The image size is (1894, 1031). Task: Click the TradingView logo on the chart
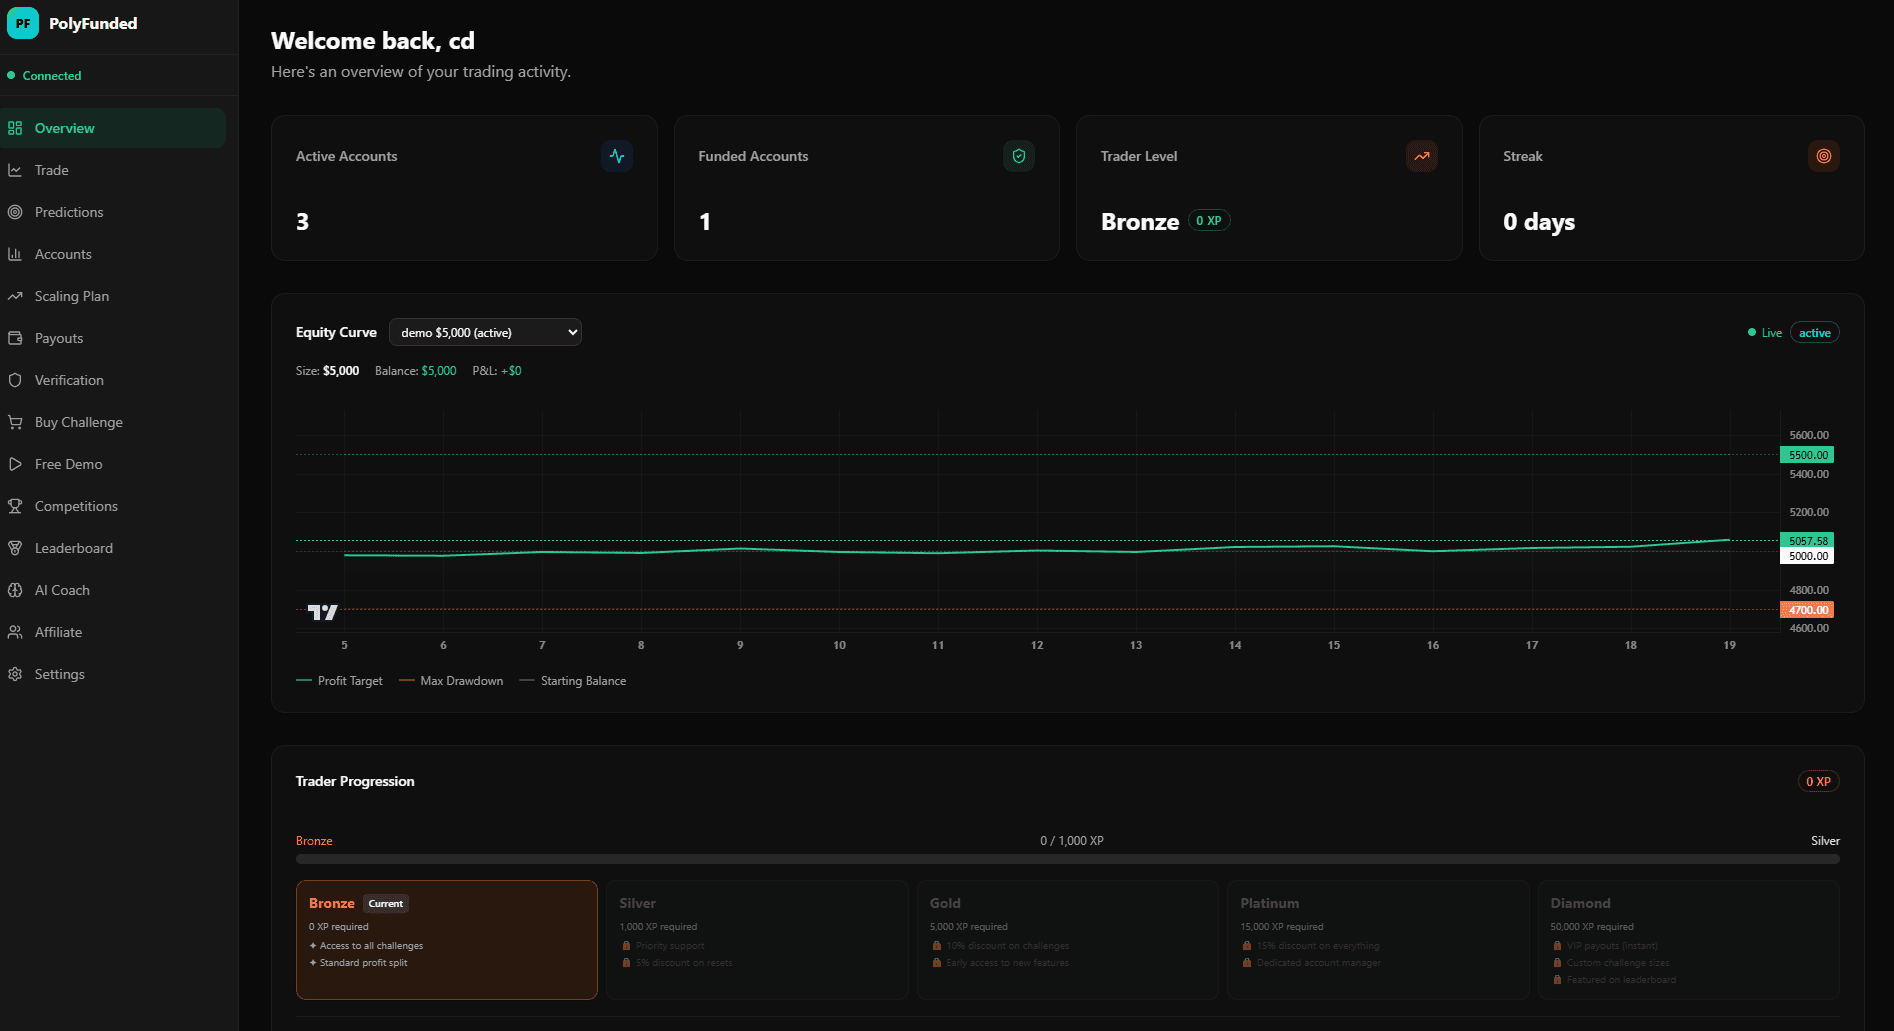click(321, 611)
